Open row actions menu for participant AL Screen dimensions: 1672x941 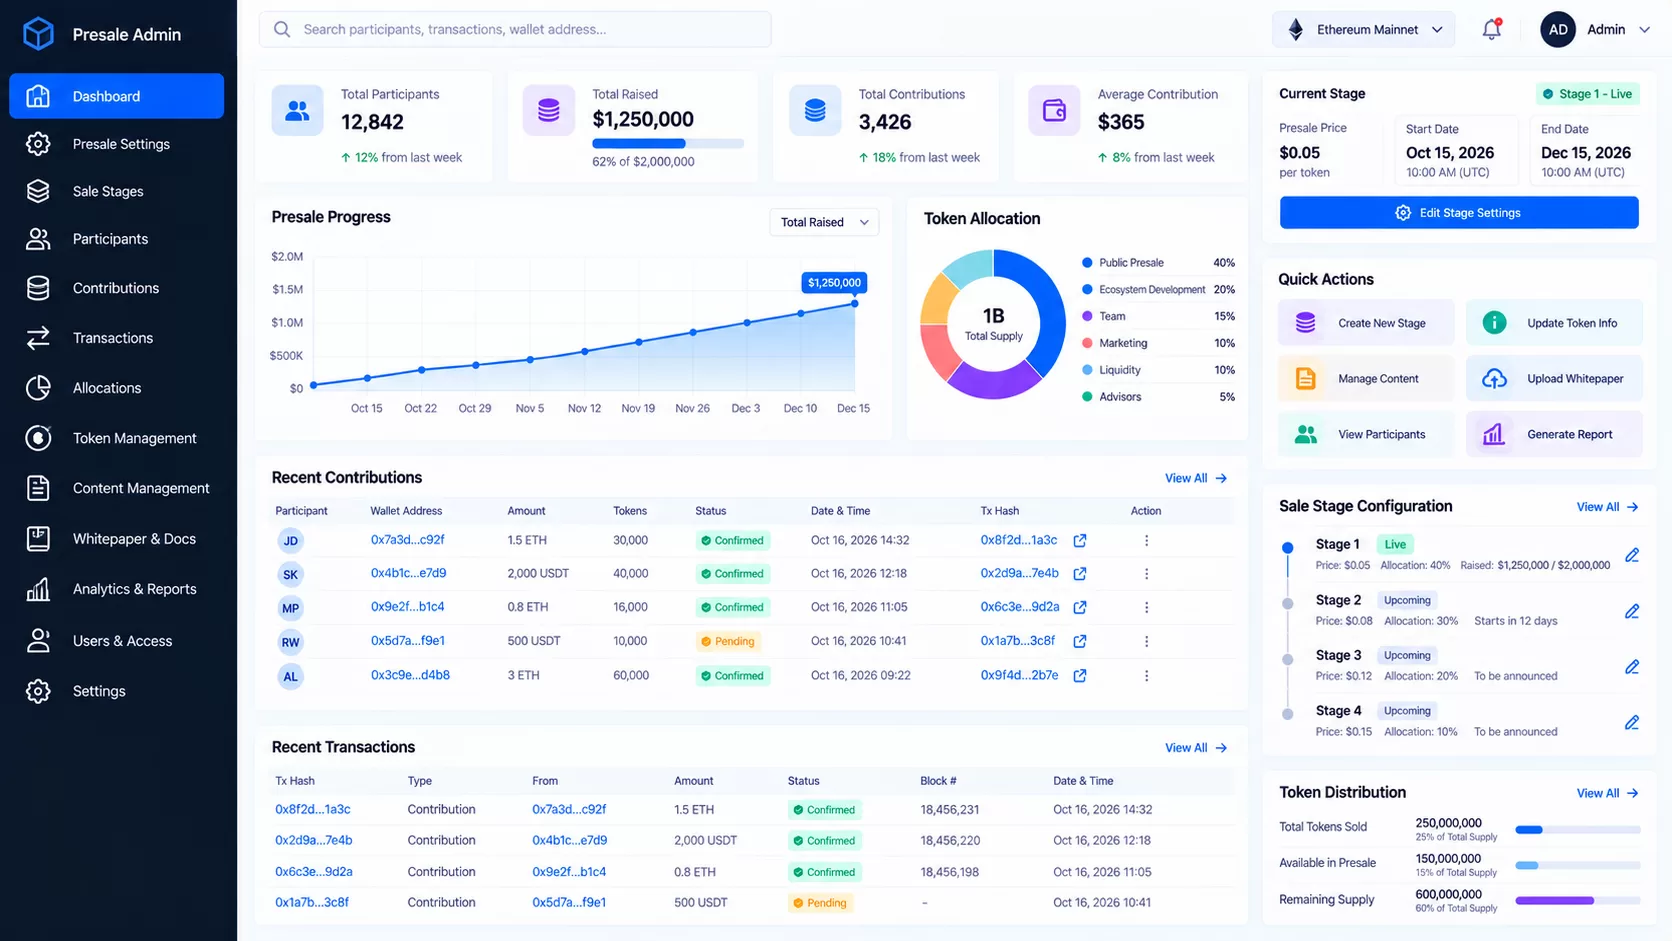[x=1146, y=676]
